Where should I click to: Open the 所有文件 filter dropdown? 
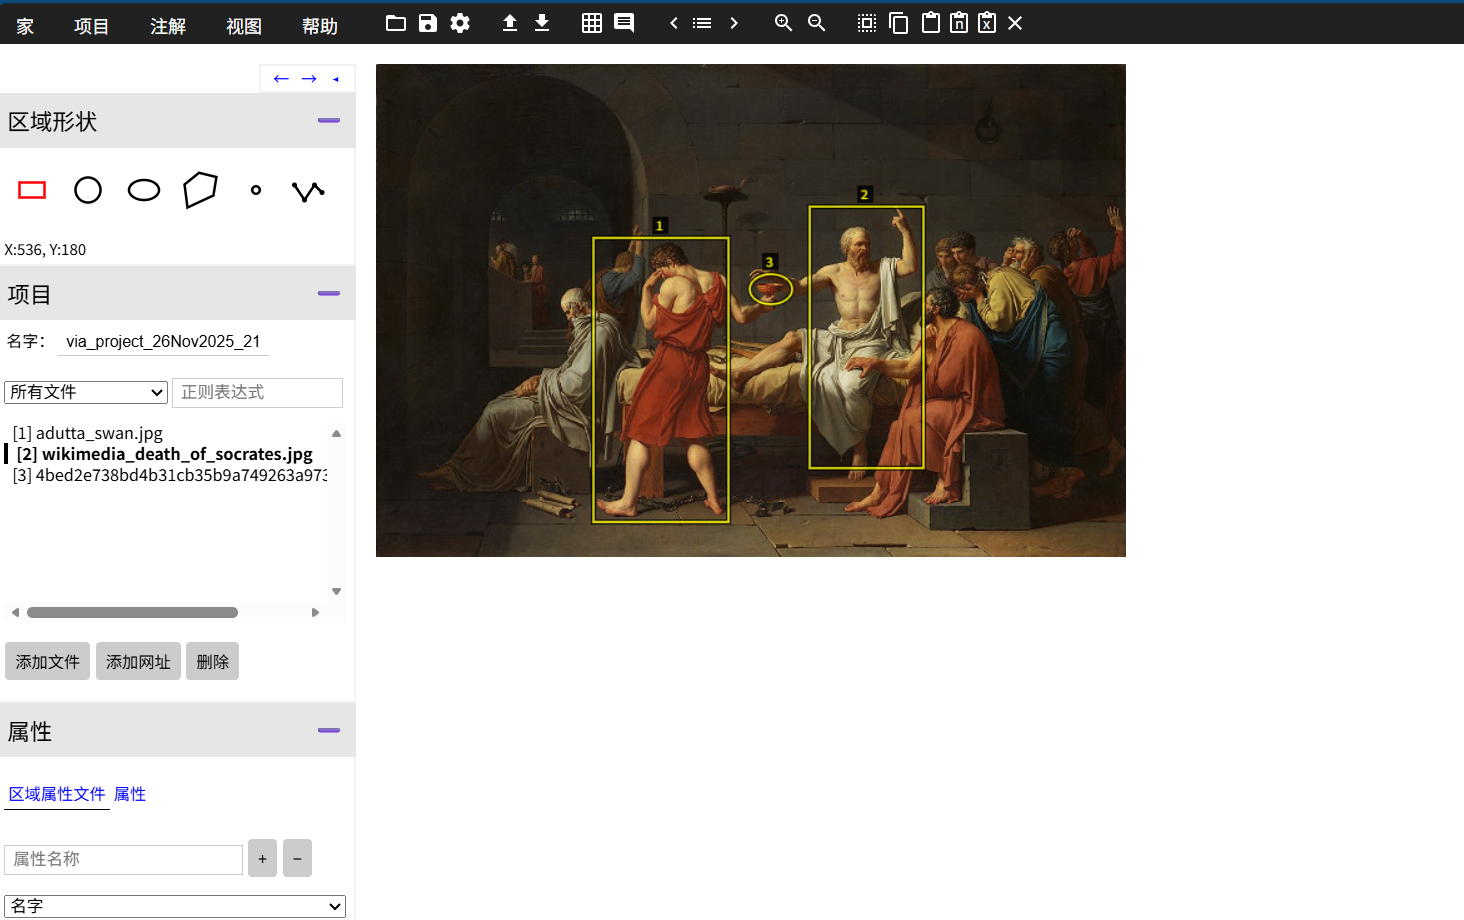(86, 392)
